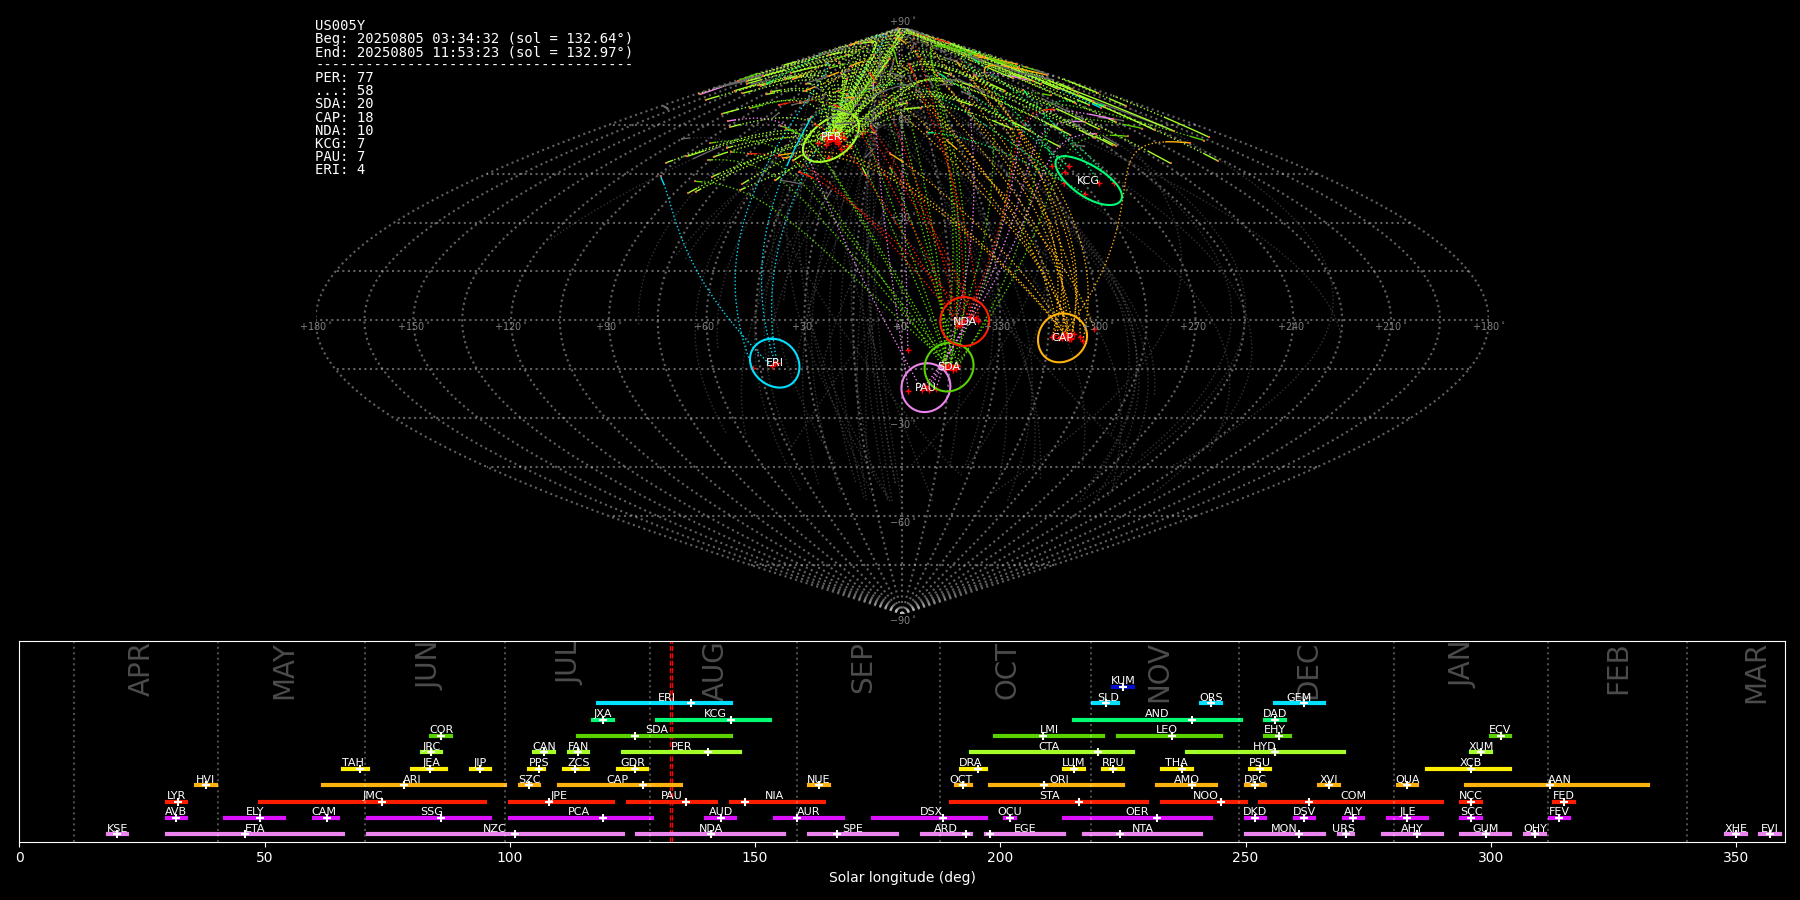Click the DEC month label in timeline
This screenshot has width=1800, height=900.
(1308, 672)
